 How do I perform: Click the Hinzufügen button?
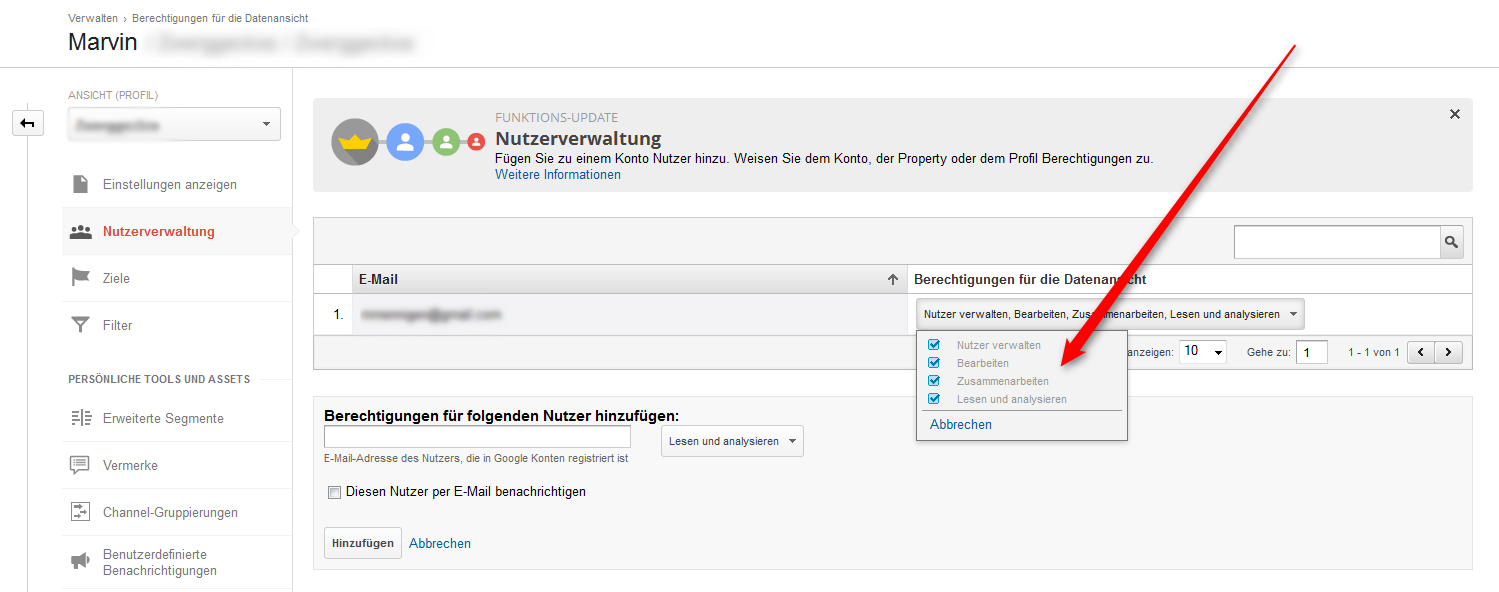[362, 543]
